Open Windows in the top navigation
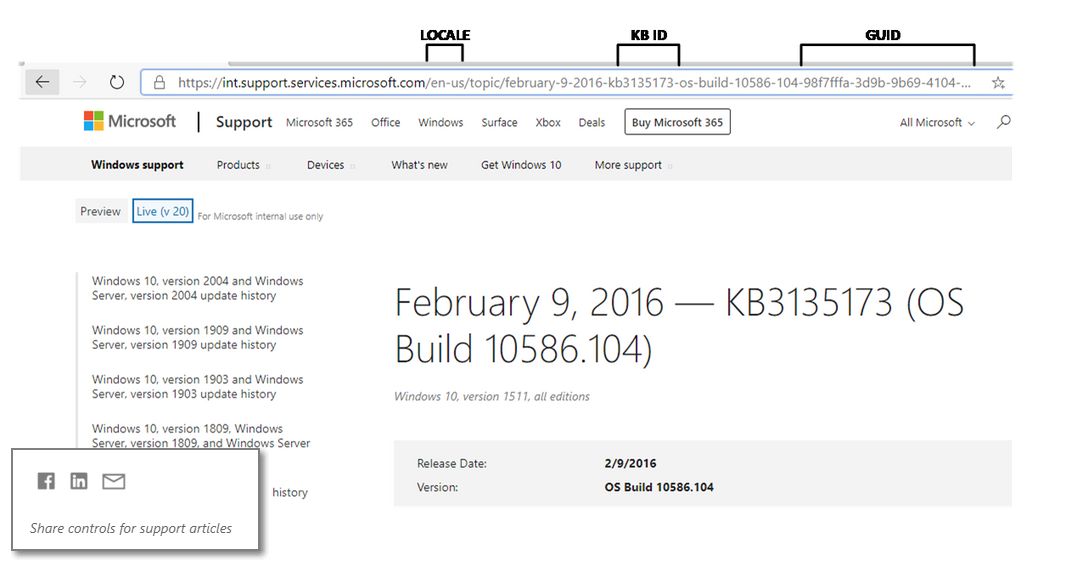The height and width of the screenshot is (569, 1068). (441, 123)
